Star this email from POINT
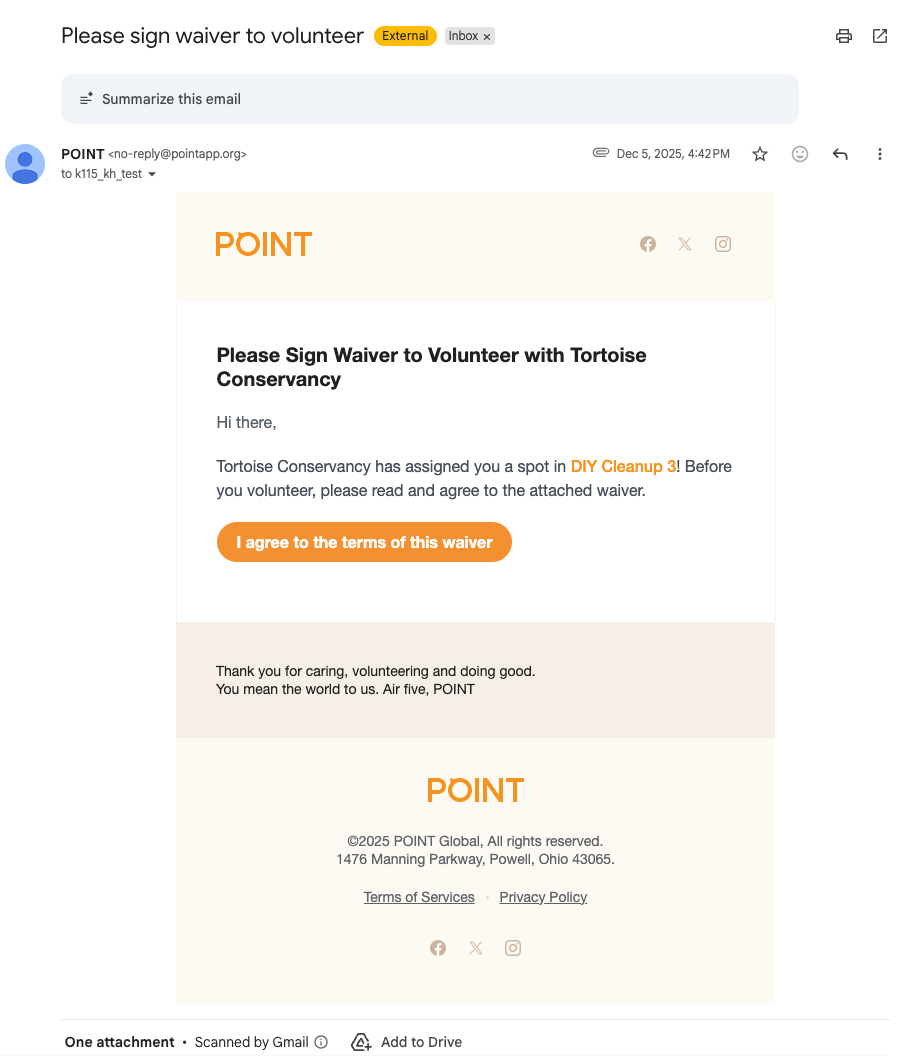 tap(760, 154)
